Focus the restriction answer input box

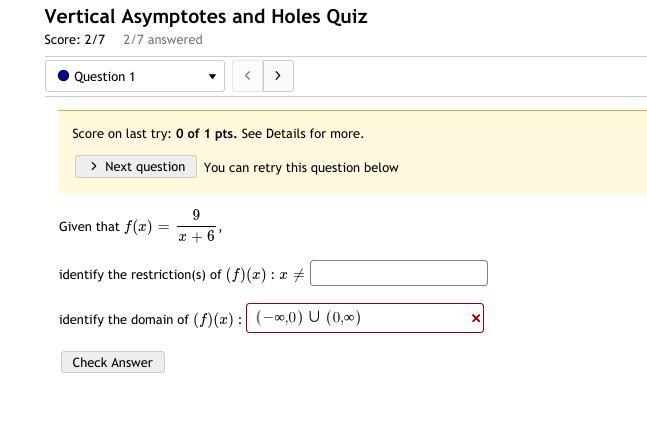coord(399,273)
